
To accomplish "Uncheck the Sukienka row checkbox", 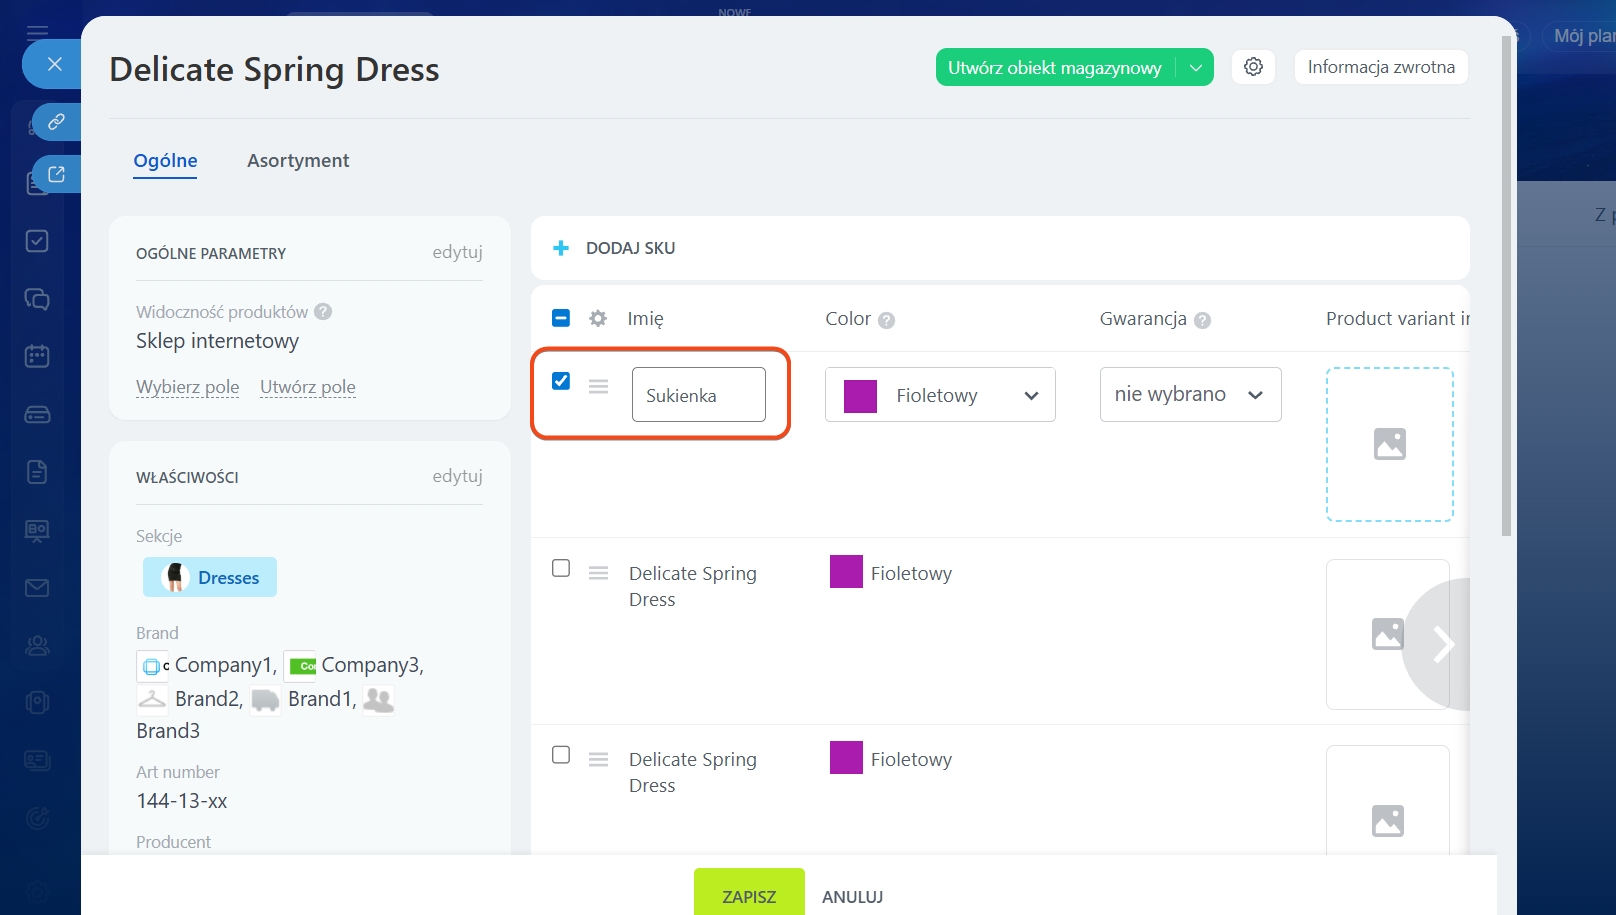I will 561,381.
